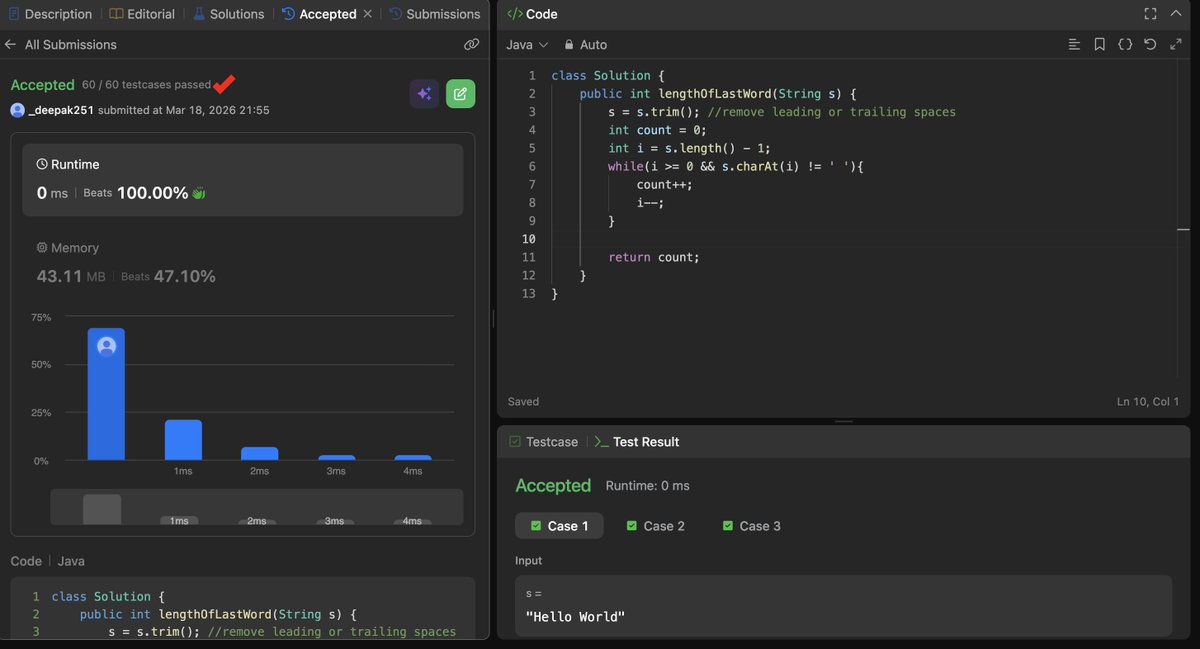Select the Case 2 button
The width and height of the screenshot is (1200, 649).
click(655, 526)
